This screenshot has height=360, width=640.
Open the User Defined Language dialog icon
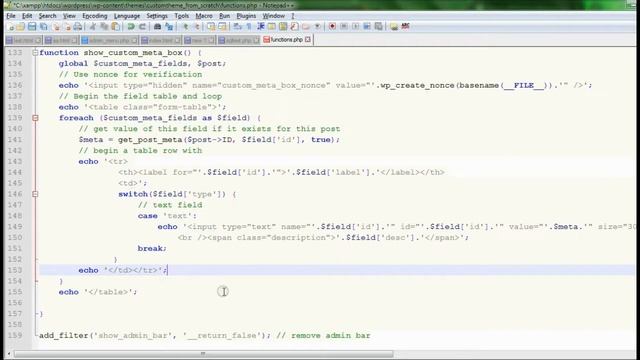(271, 27)
